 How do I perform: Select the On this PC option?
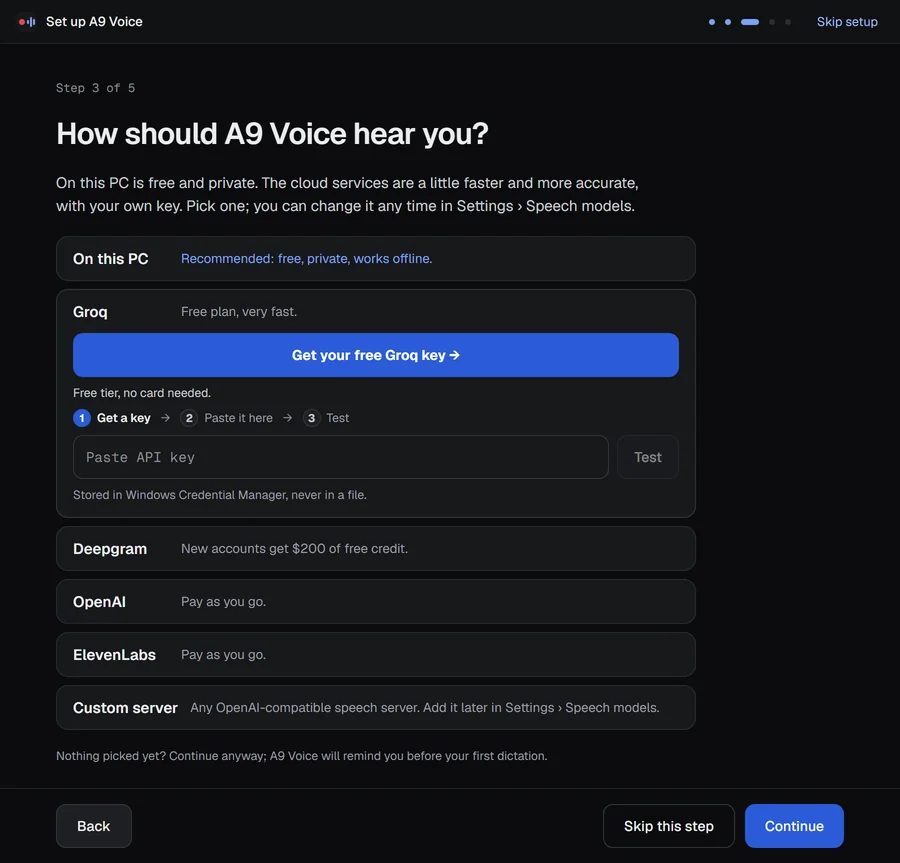coord(376,259)
